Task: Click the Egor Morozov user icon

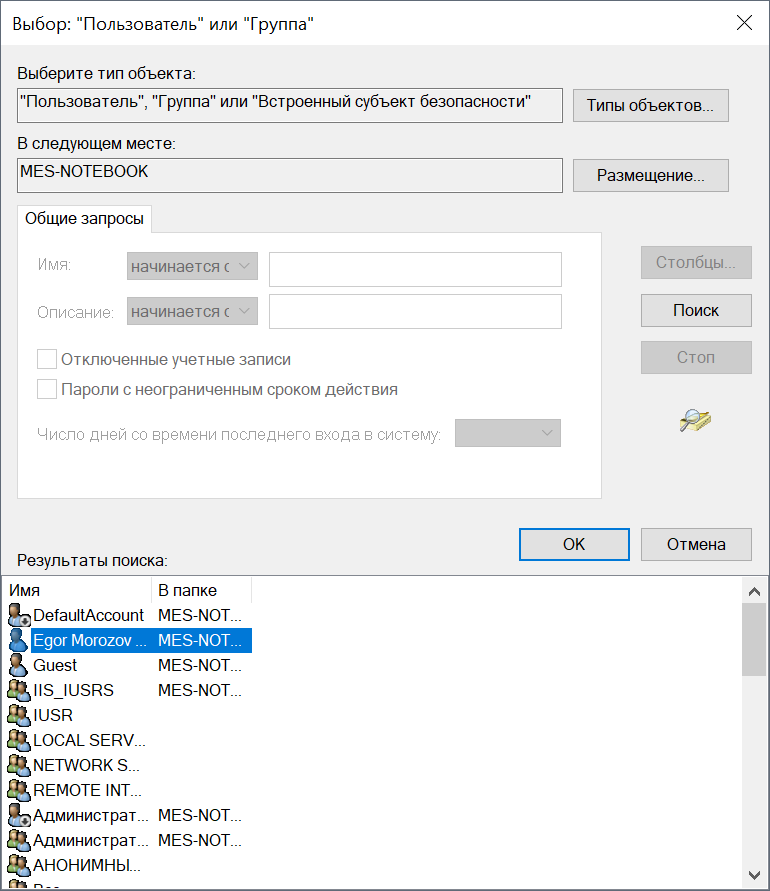Action: 19,640
